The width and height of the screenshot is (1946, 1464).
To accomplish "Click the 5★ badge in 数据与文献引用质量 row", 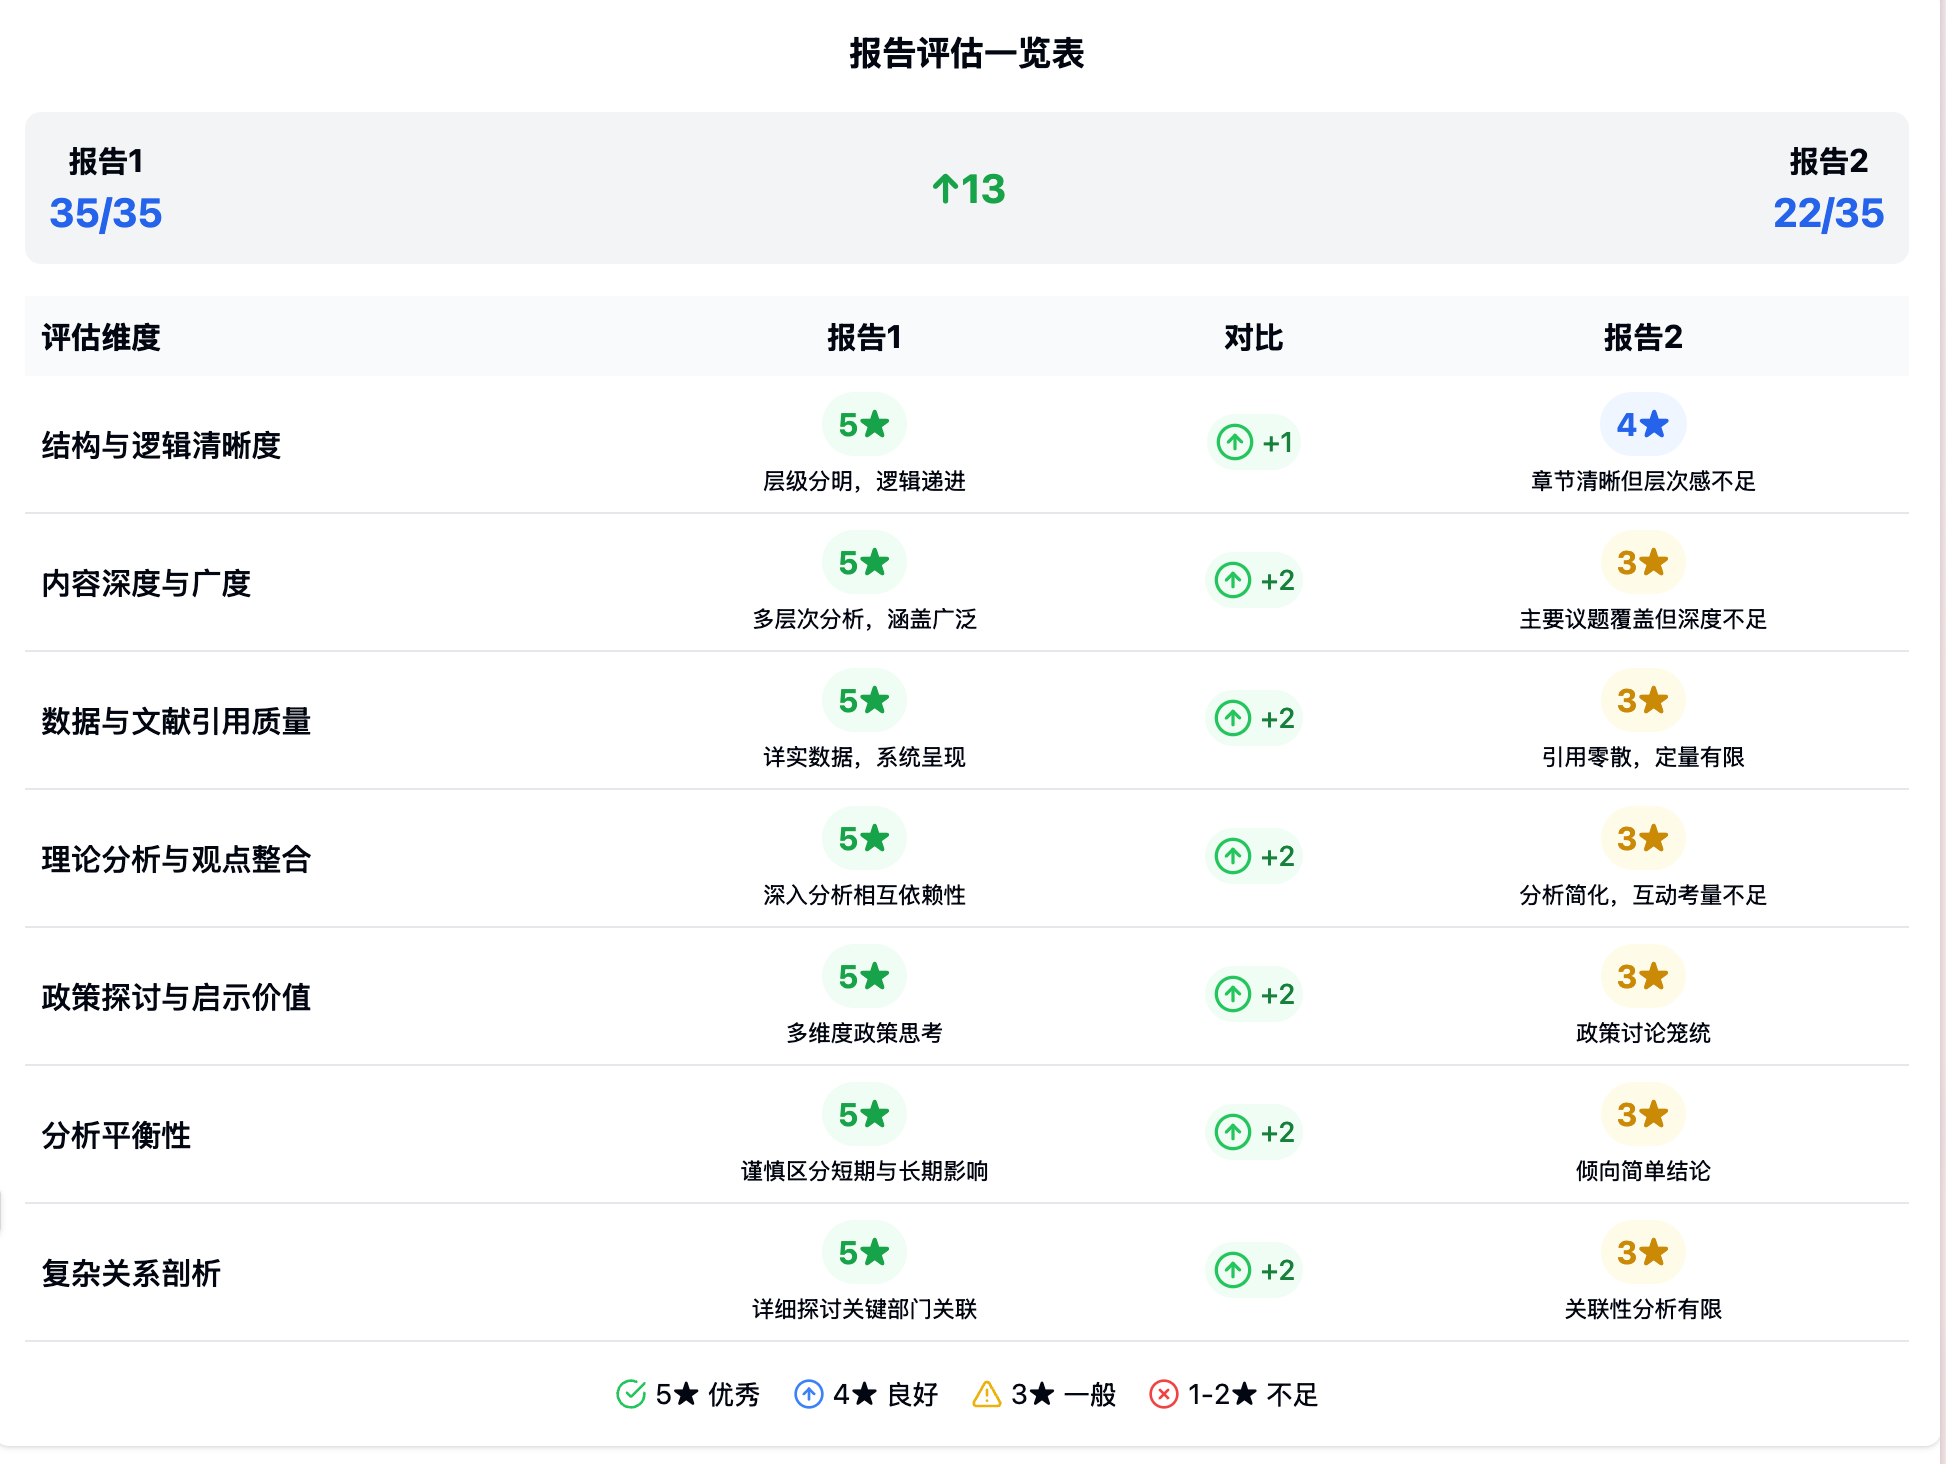I will [864, 701].
